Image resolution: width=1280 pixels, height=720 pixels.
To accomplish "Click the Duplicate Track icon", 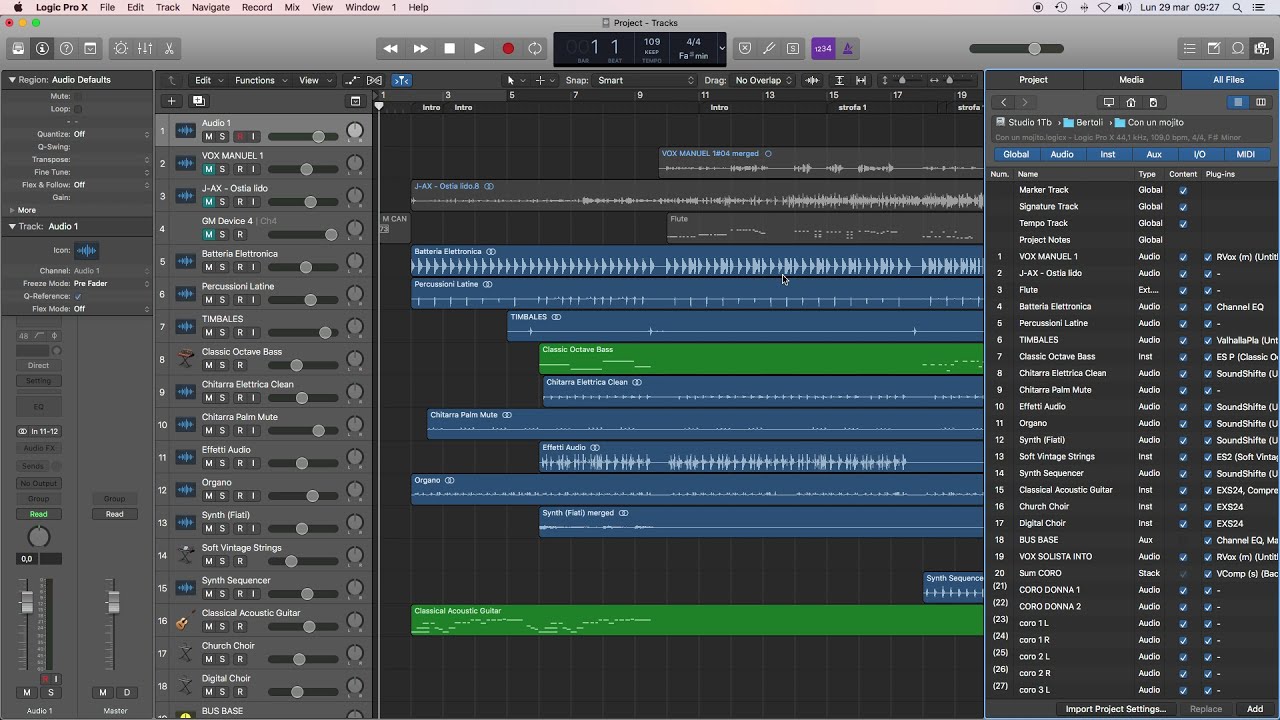I will [198, 101].
